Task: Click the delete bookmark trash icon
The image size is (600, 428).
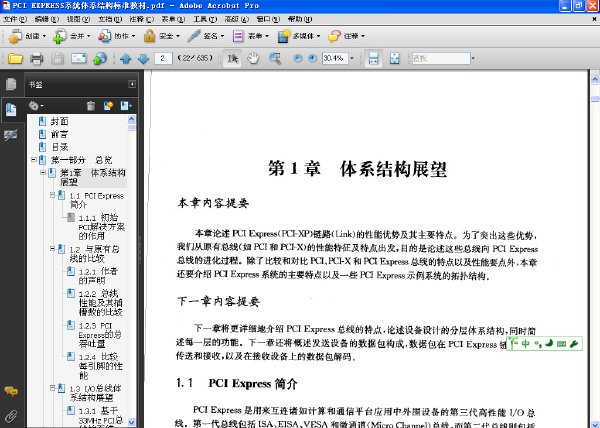Action: pyautogui.click(x=91, y=106)
